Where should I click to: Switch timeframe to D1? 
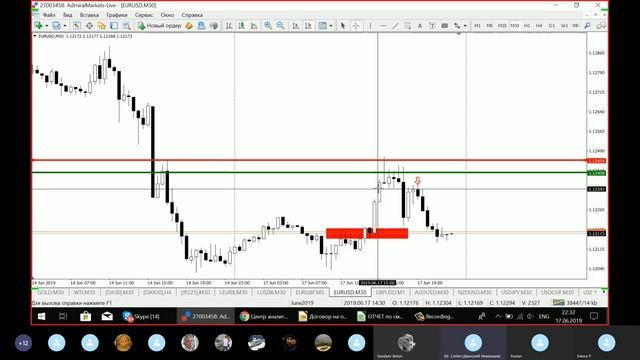click(x=552, y=26)
